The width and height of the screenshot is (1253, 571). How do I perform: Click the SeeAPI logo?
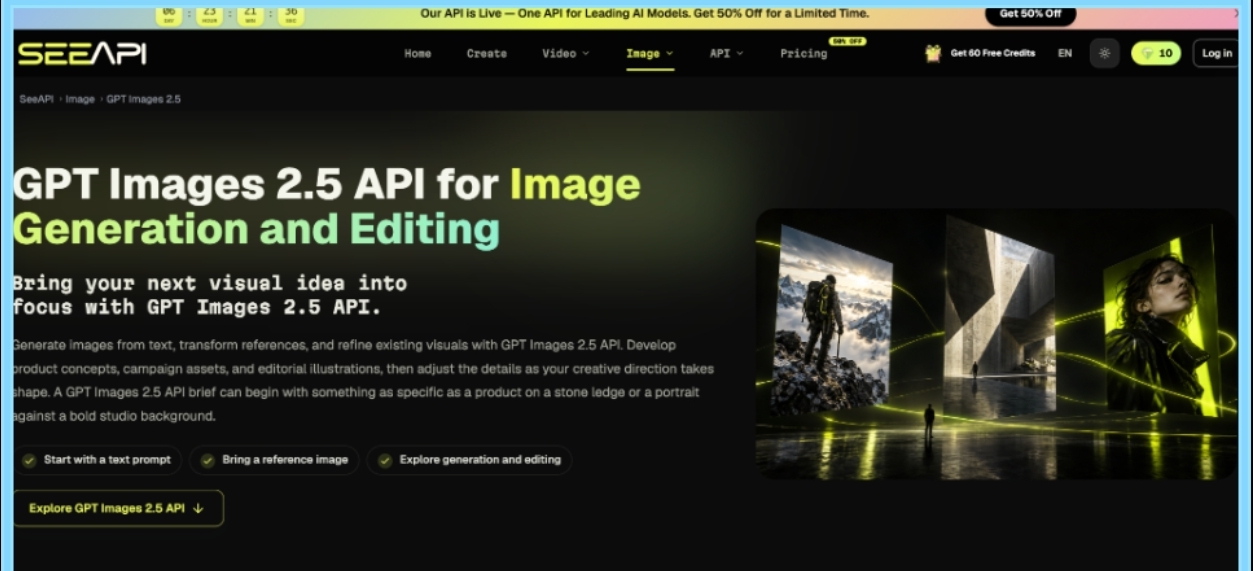(x=82, y=54)
